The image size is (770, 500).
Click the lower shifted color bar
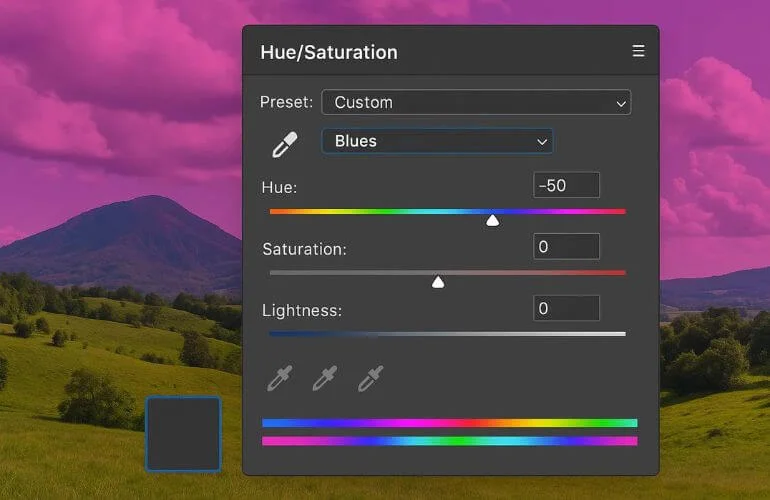pos(449,441)
